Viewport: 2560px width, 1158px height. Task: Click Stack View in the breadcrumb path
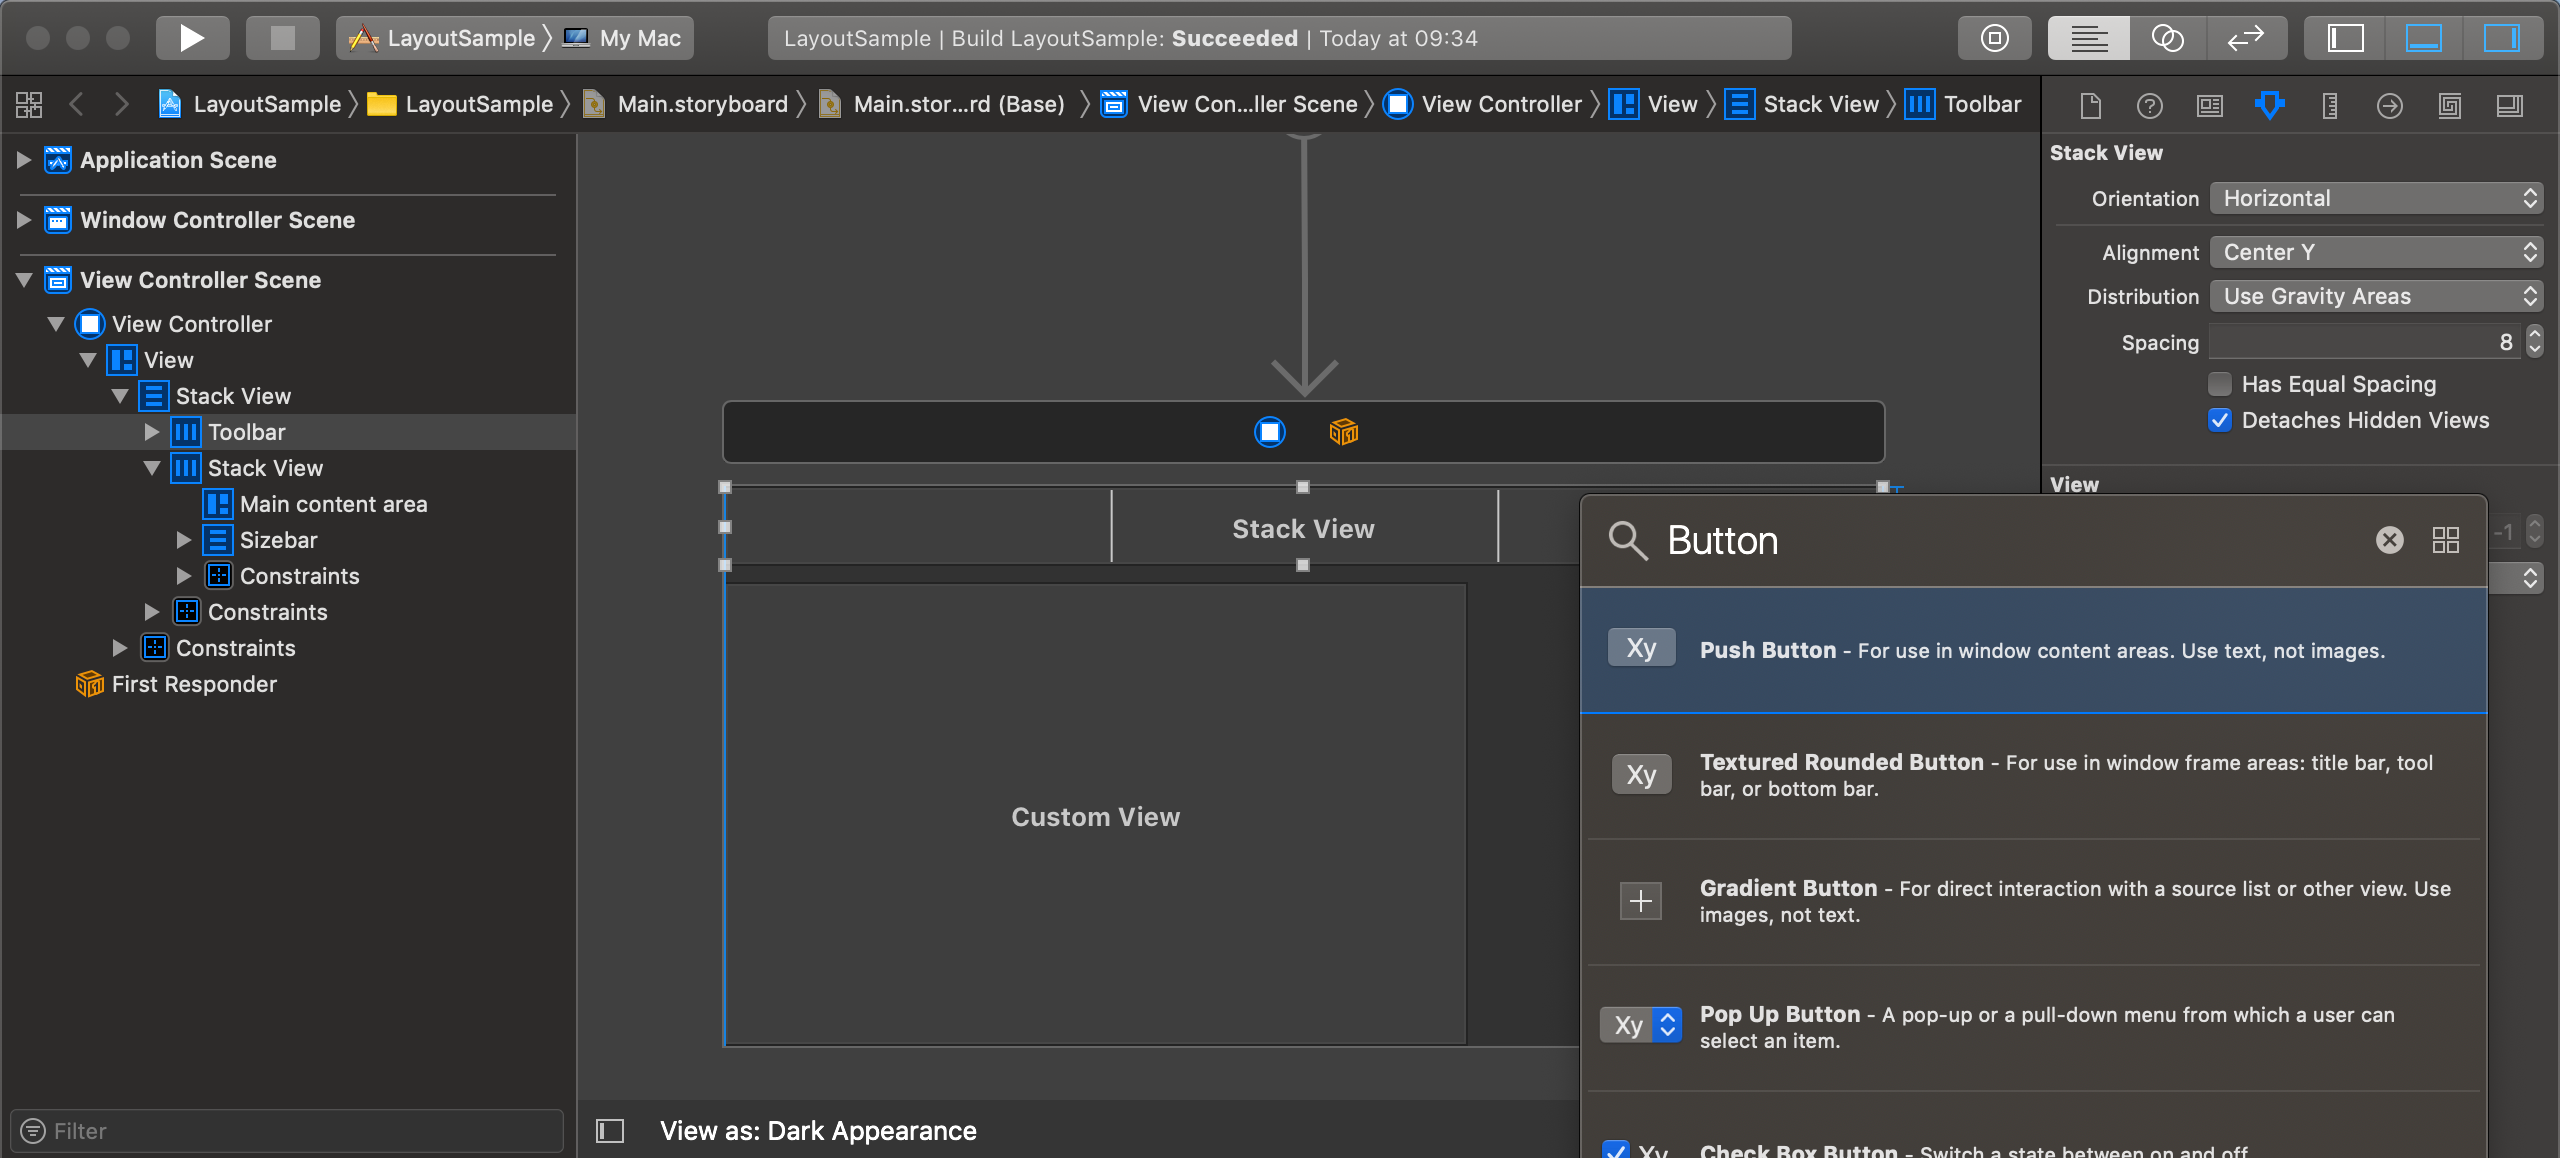(1818, 104)
